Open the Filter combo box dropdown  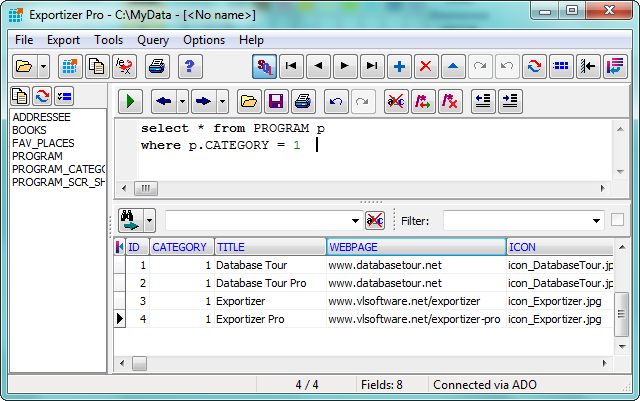596,221
